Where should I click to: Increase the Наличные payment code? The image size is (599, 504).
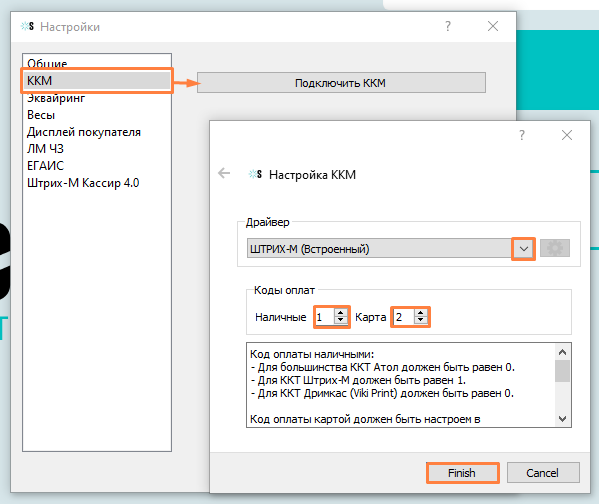(340, 313)
